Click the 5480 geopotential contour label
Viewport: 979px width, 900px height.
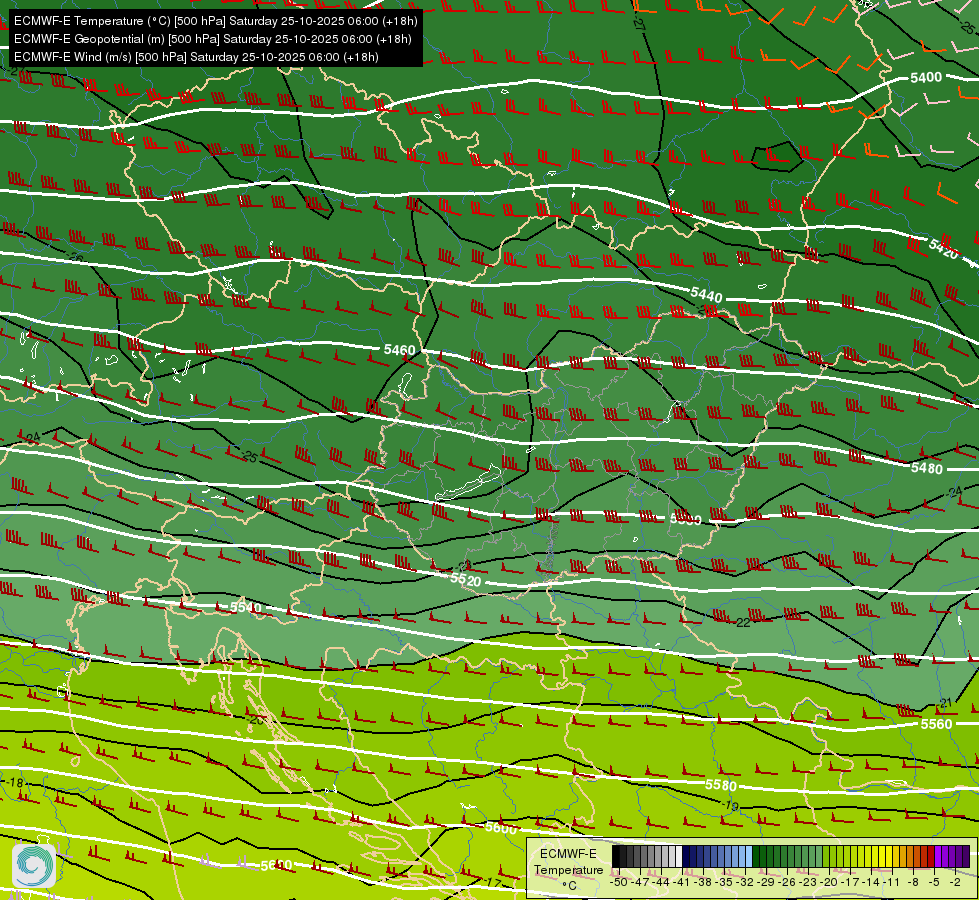click(927, 468)
